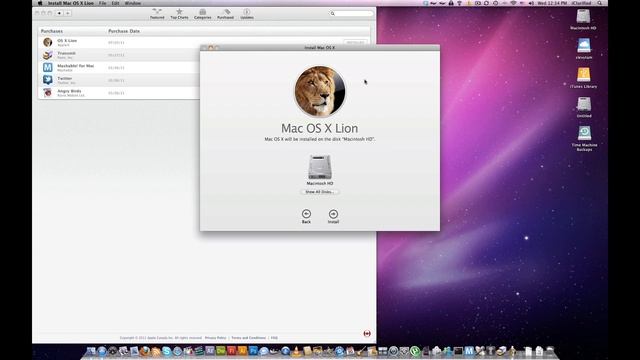Viewport: 640px width, 360px height.
Task: Click the Lion picture in the installer window
Action: pyautogui.click(x=320, y=91)
